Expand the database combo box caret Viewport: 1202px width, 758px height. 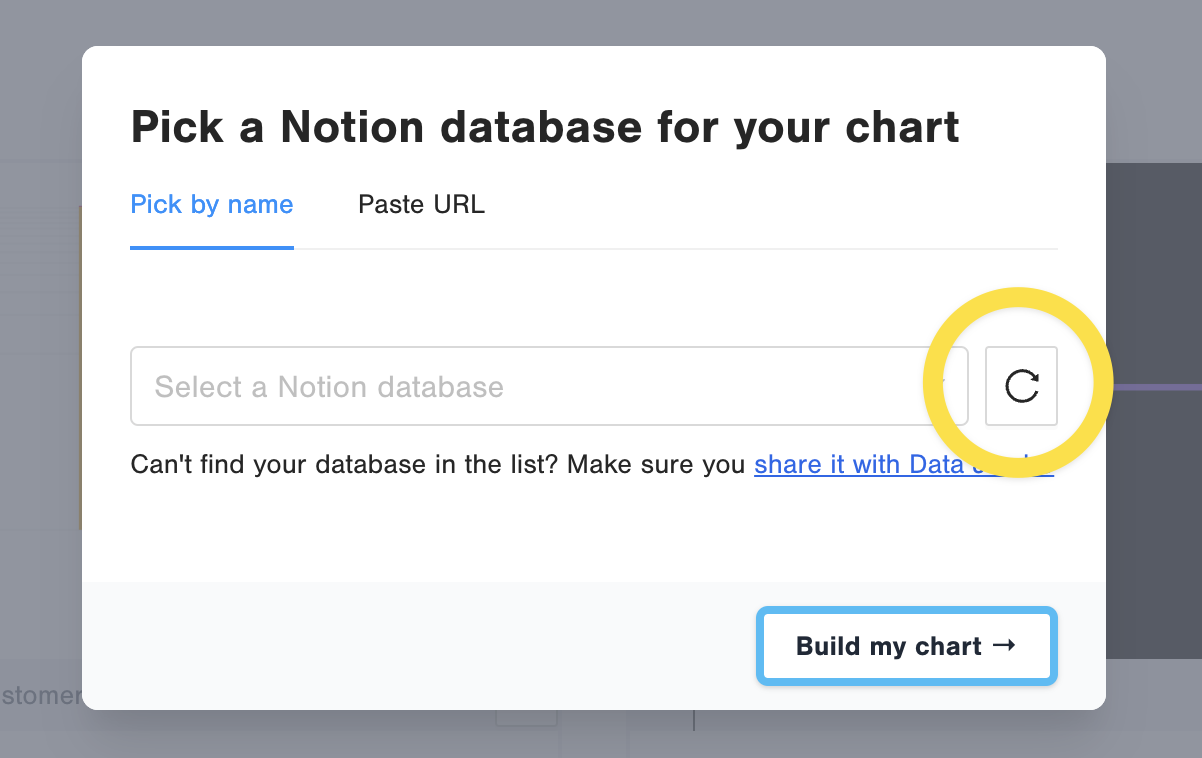point(943,386)
